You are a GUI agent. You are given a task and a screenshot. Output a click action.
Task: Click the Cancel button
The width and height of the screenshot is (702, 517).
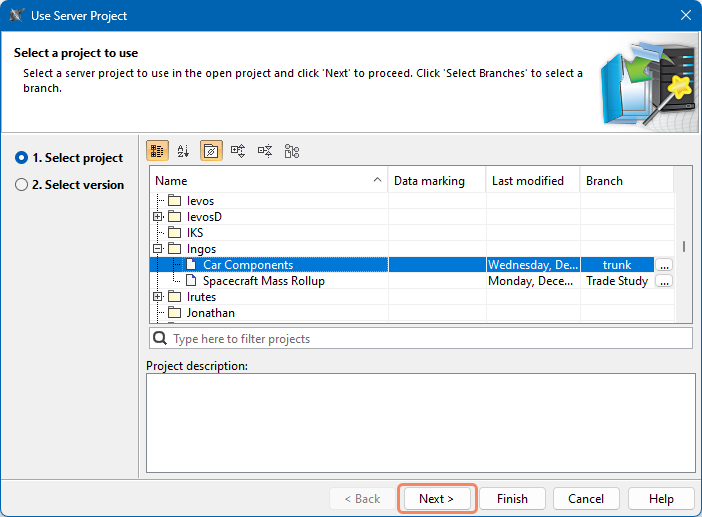[586, 499]
